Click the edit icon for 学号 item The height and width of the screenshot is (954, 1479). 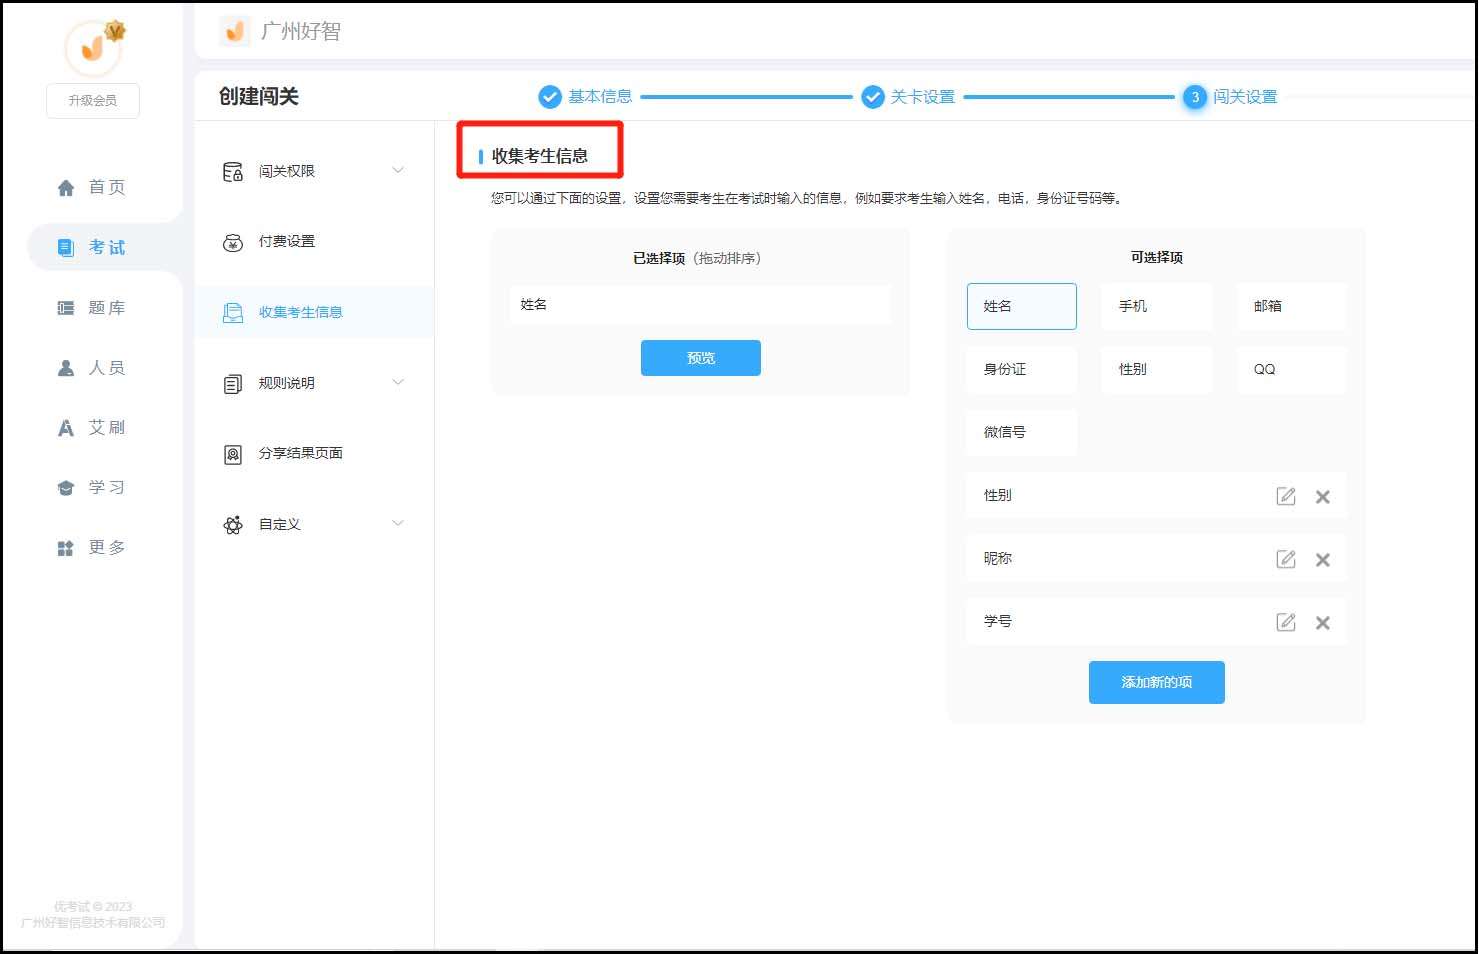(x=1286, y=622)
